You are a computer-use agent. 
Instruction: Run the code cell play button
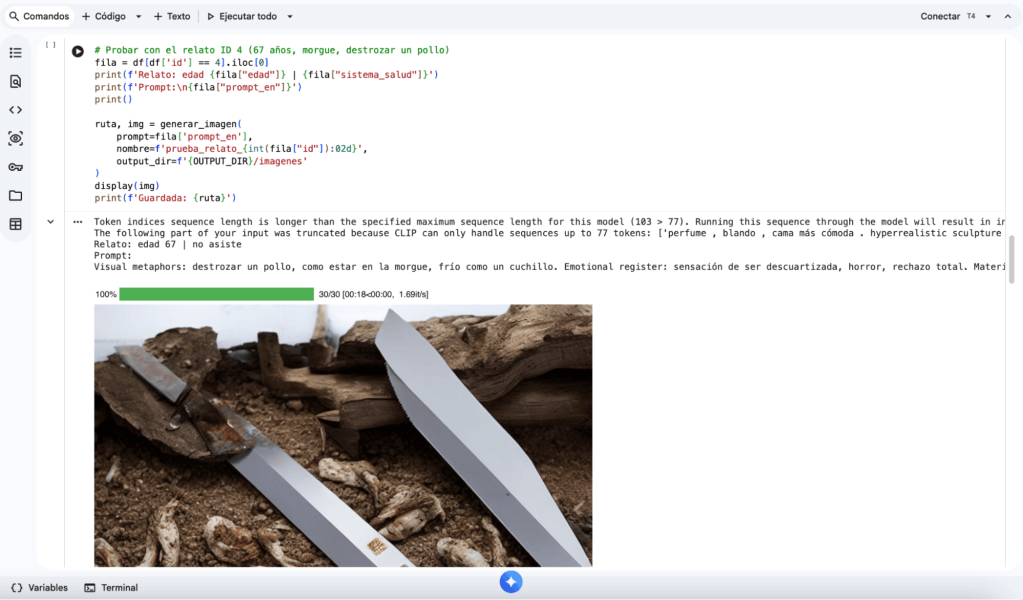tap(78, 51)
